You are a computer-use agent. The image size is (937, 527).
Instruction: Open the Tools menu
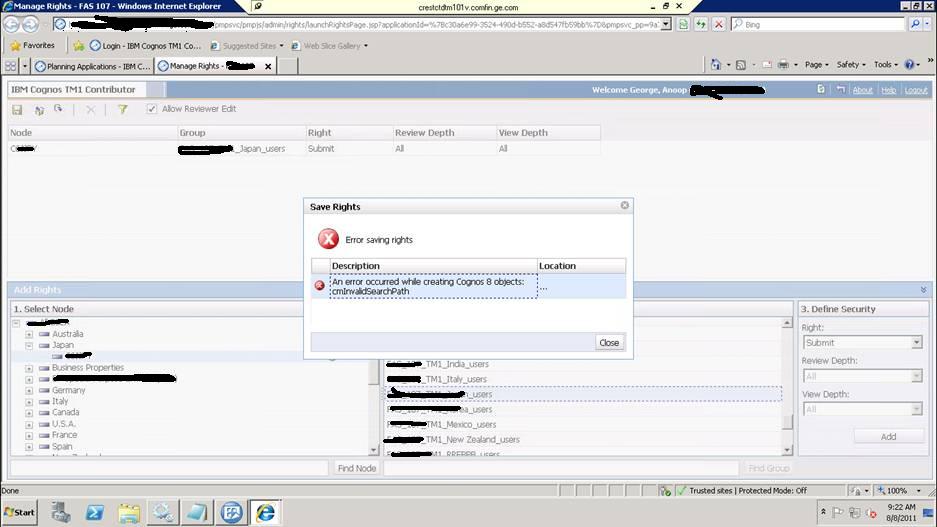click(886, 65)
